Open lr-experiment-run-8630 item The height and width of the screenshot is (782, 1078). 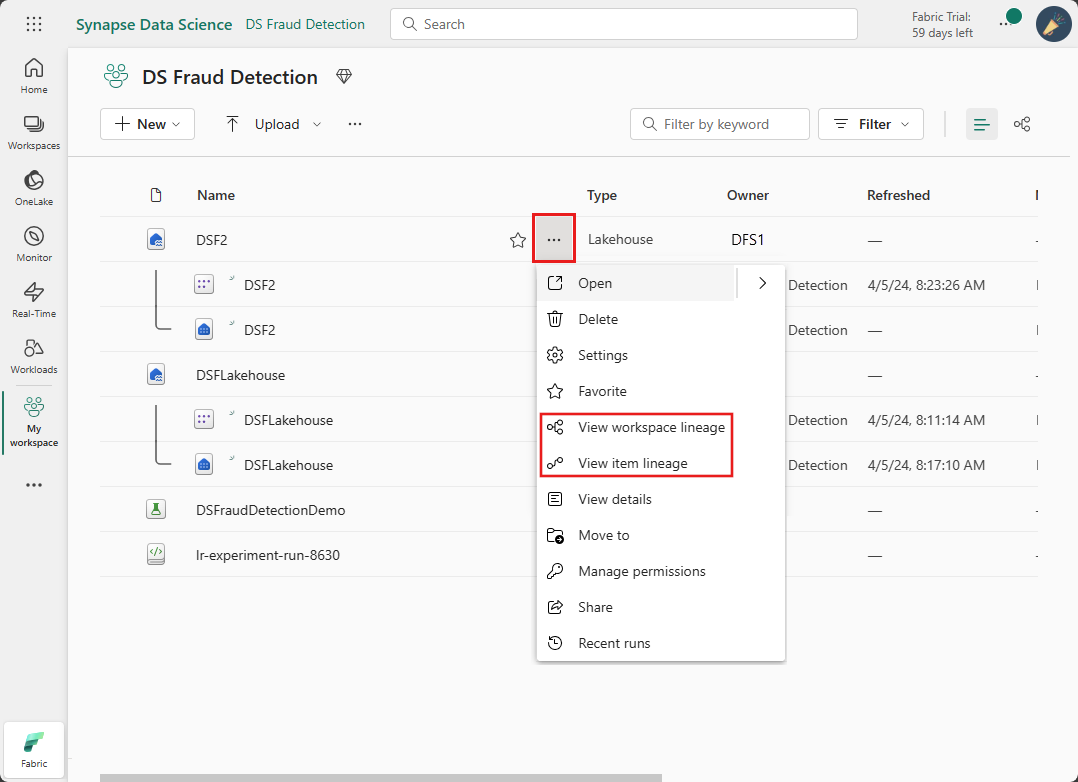tap(267, 555)
